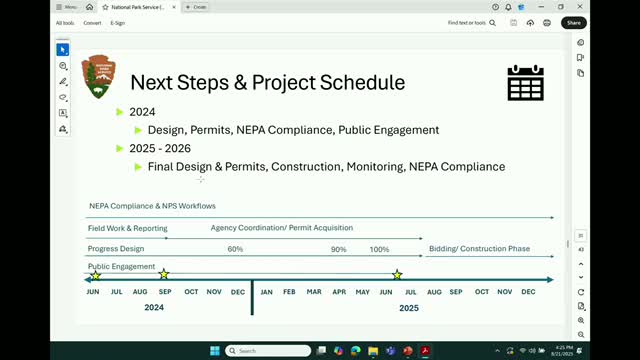Open the All tools menu
The image size is (640, 360).
coord(65,23)
